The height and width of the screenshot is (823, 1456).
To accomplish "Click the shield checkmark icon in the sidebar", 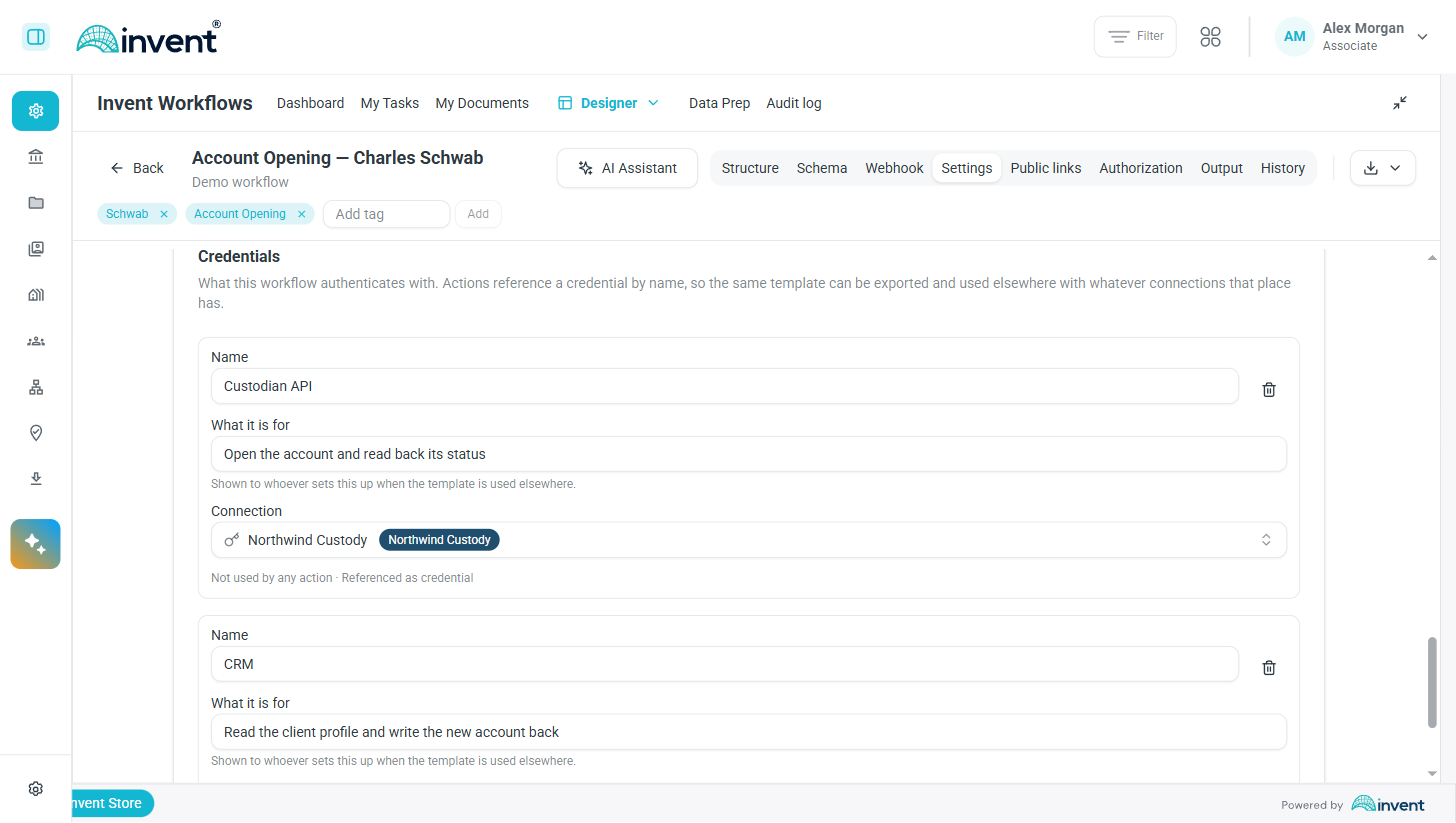I will pos(36,433).
